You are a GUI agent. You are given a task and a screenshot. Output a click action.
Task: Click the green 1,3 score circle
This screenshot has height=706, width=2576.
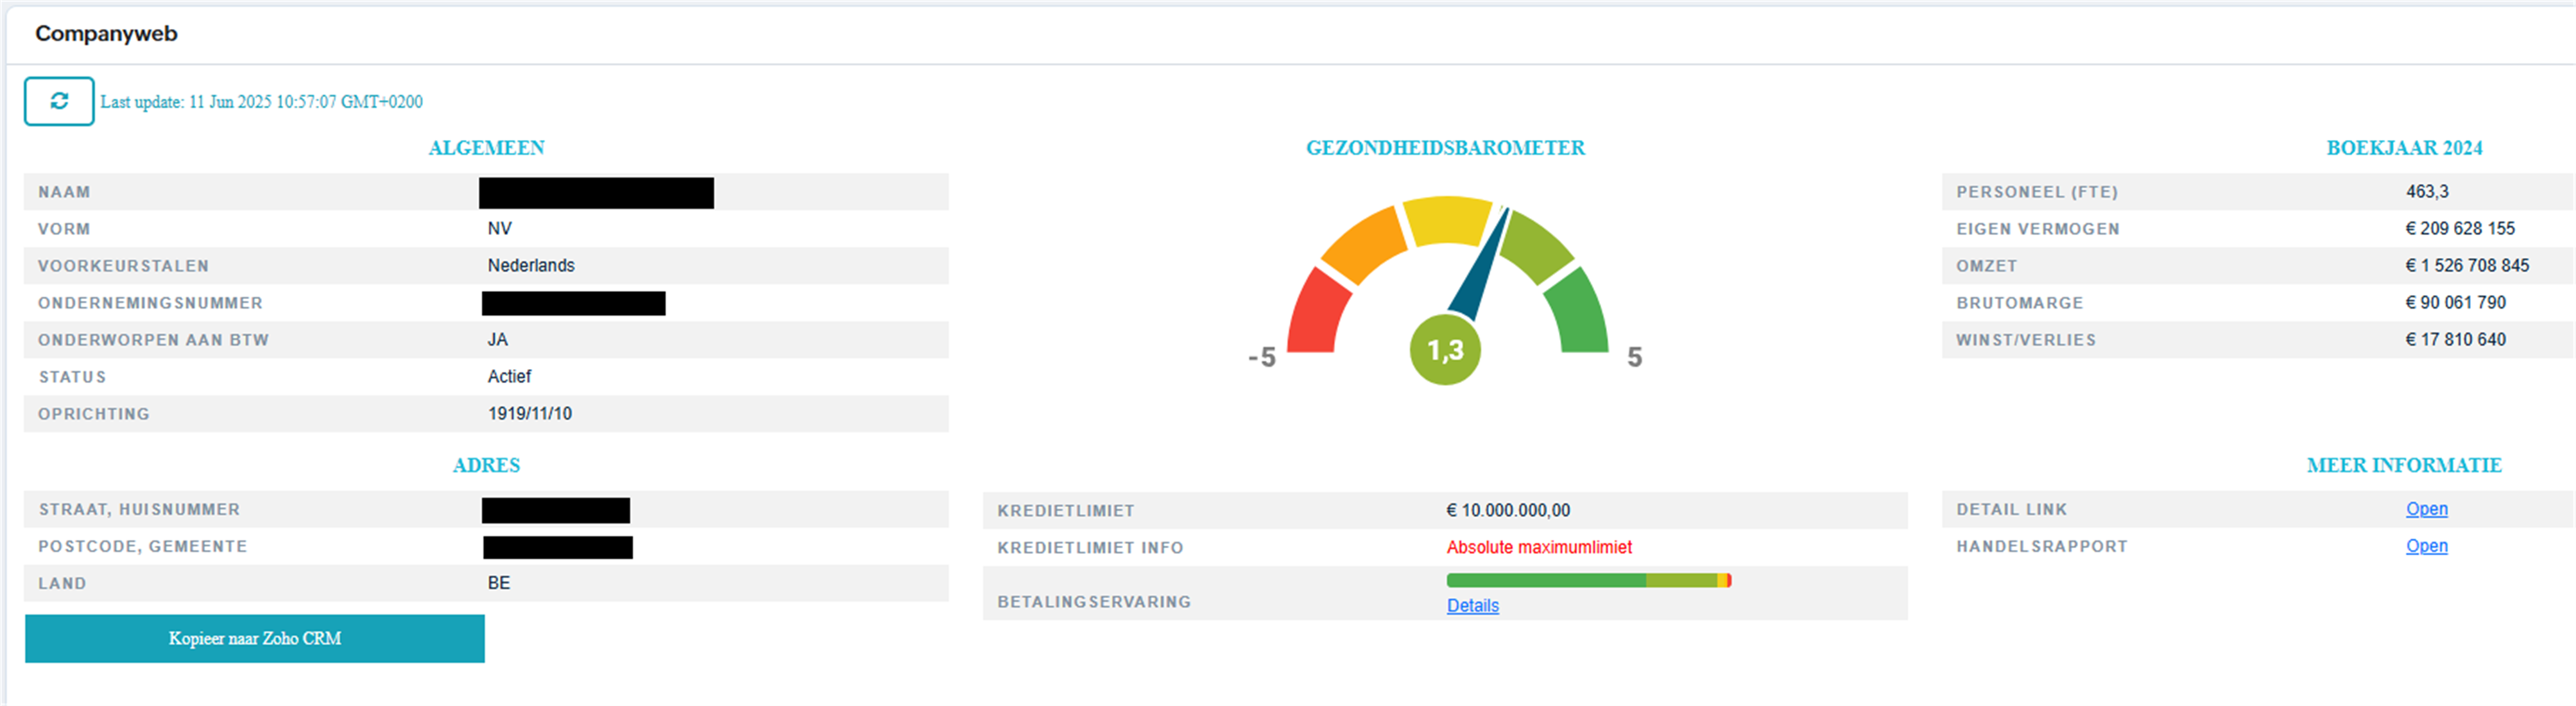pyautogui.click(x=1444, y=350)
